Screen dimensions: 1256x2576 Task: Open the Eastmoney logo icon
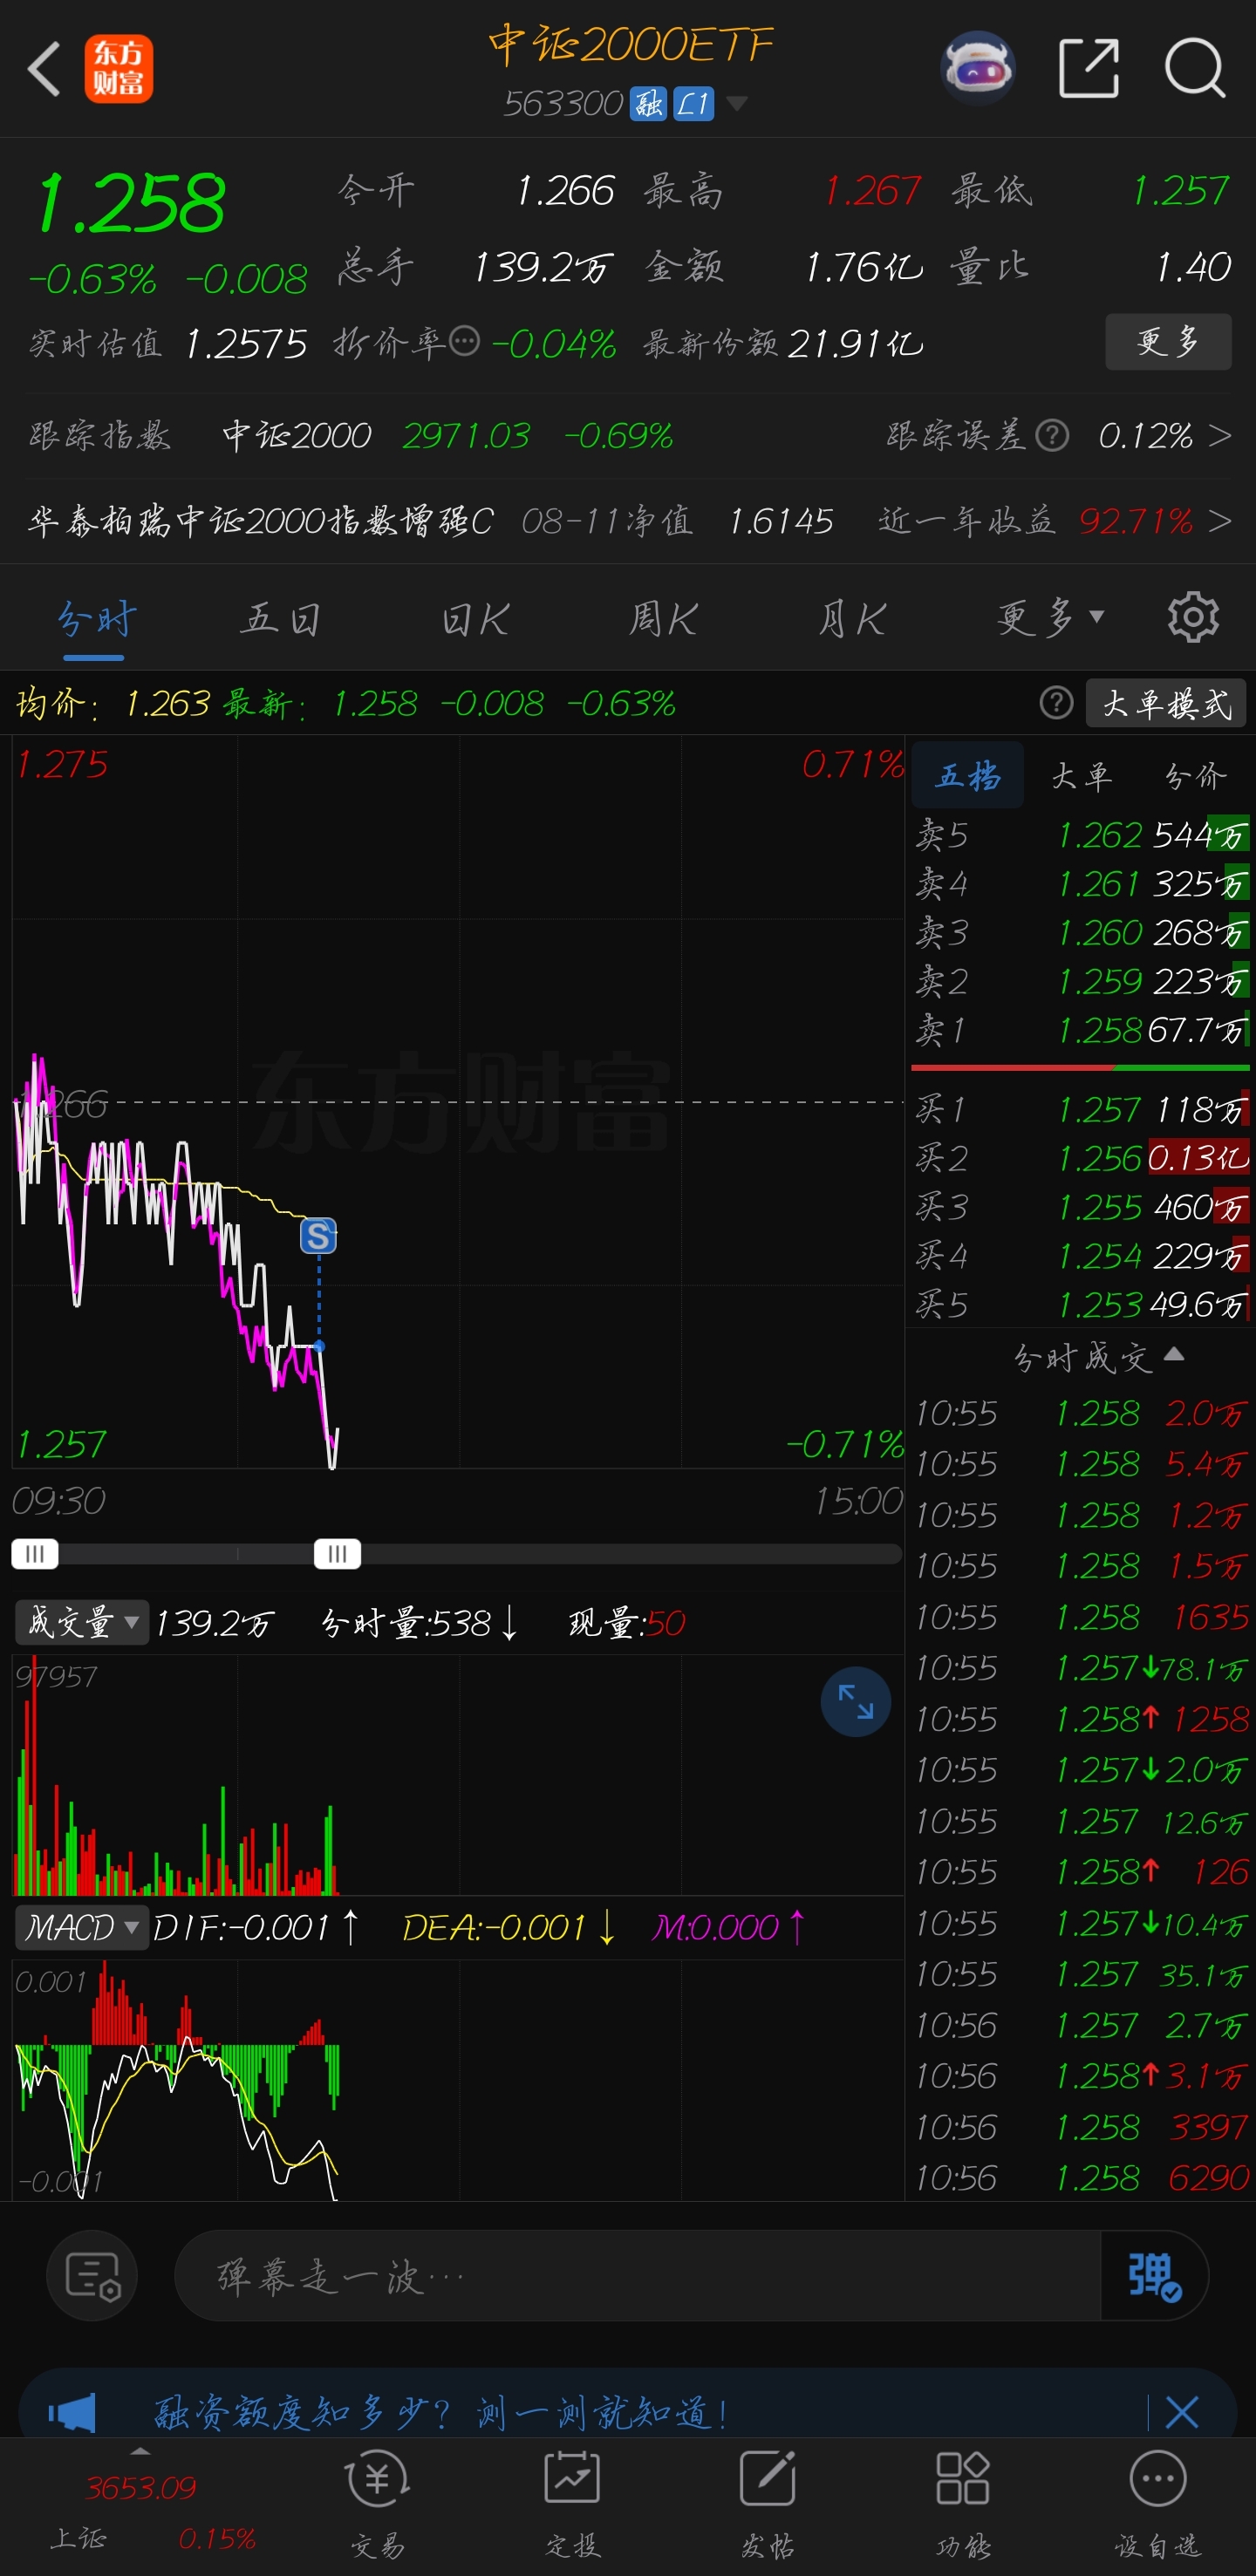pos(118,69)
